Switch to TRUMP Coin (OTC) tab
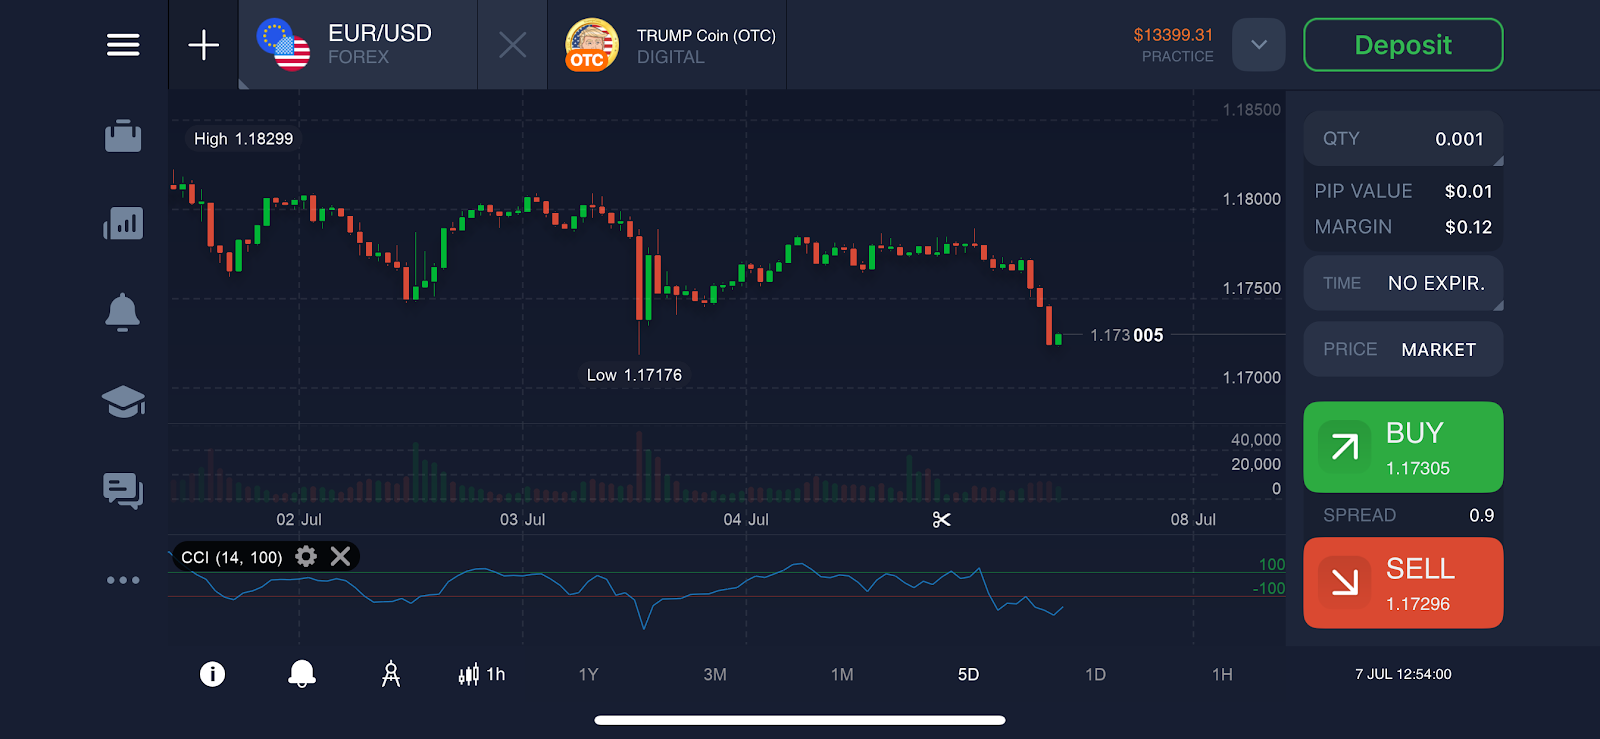The image size is (1600, 739). (x=668, y=45)
